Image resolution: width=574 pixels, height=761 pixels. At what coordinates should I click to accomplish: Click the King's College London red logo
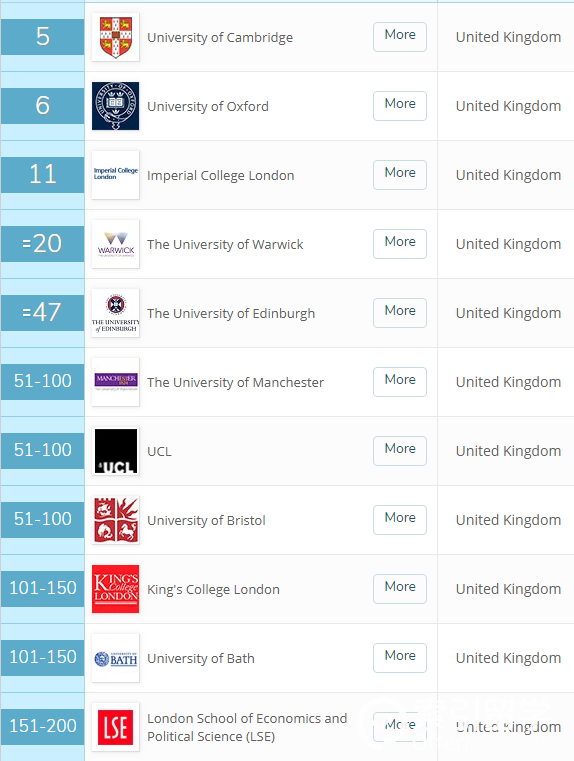click(x=115, y=589)
